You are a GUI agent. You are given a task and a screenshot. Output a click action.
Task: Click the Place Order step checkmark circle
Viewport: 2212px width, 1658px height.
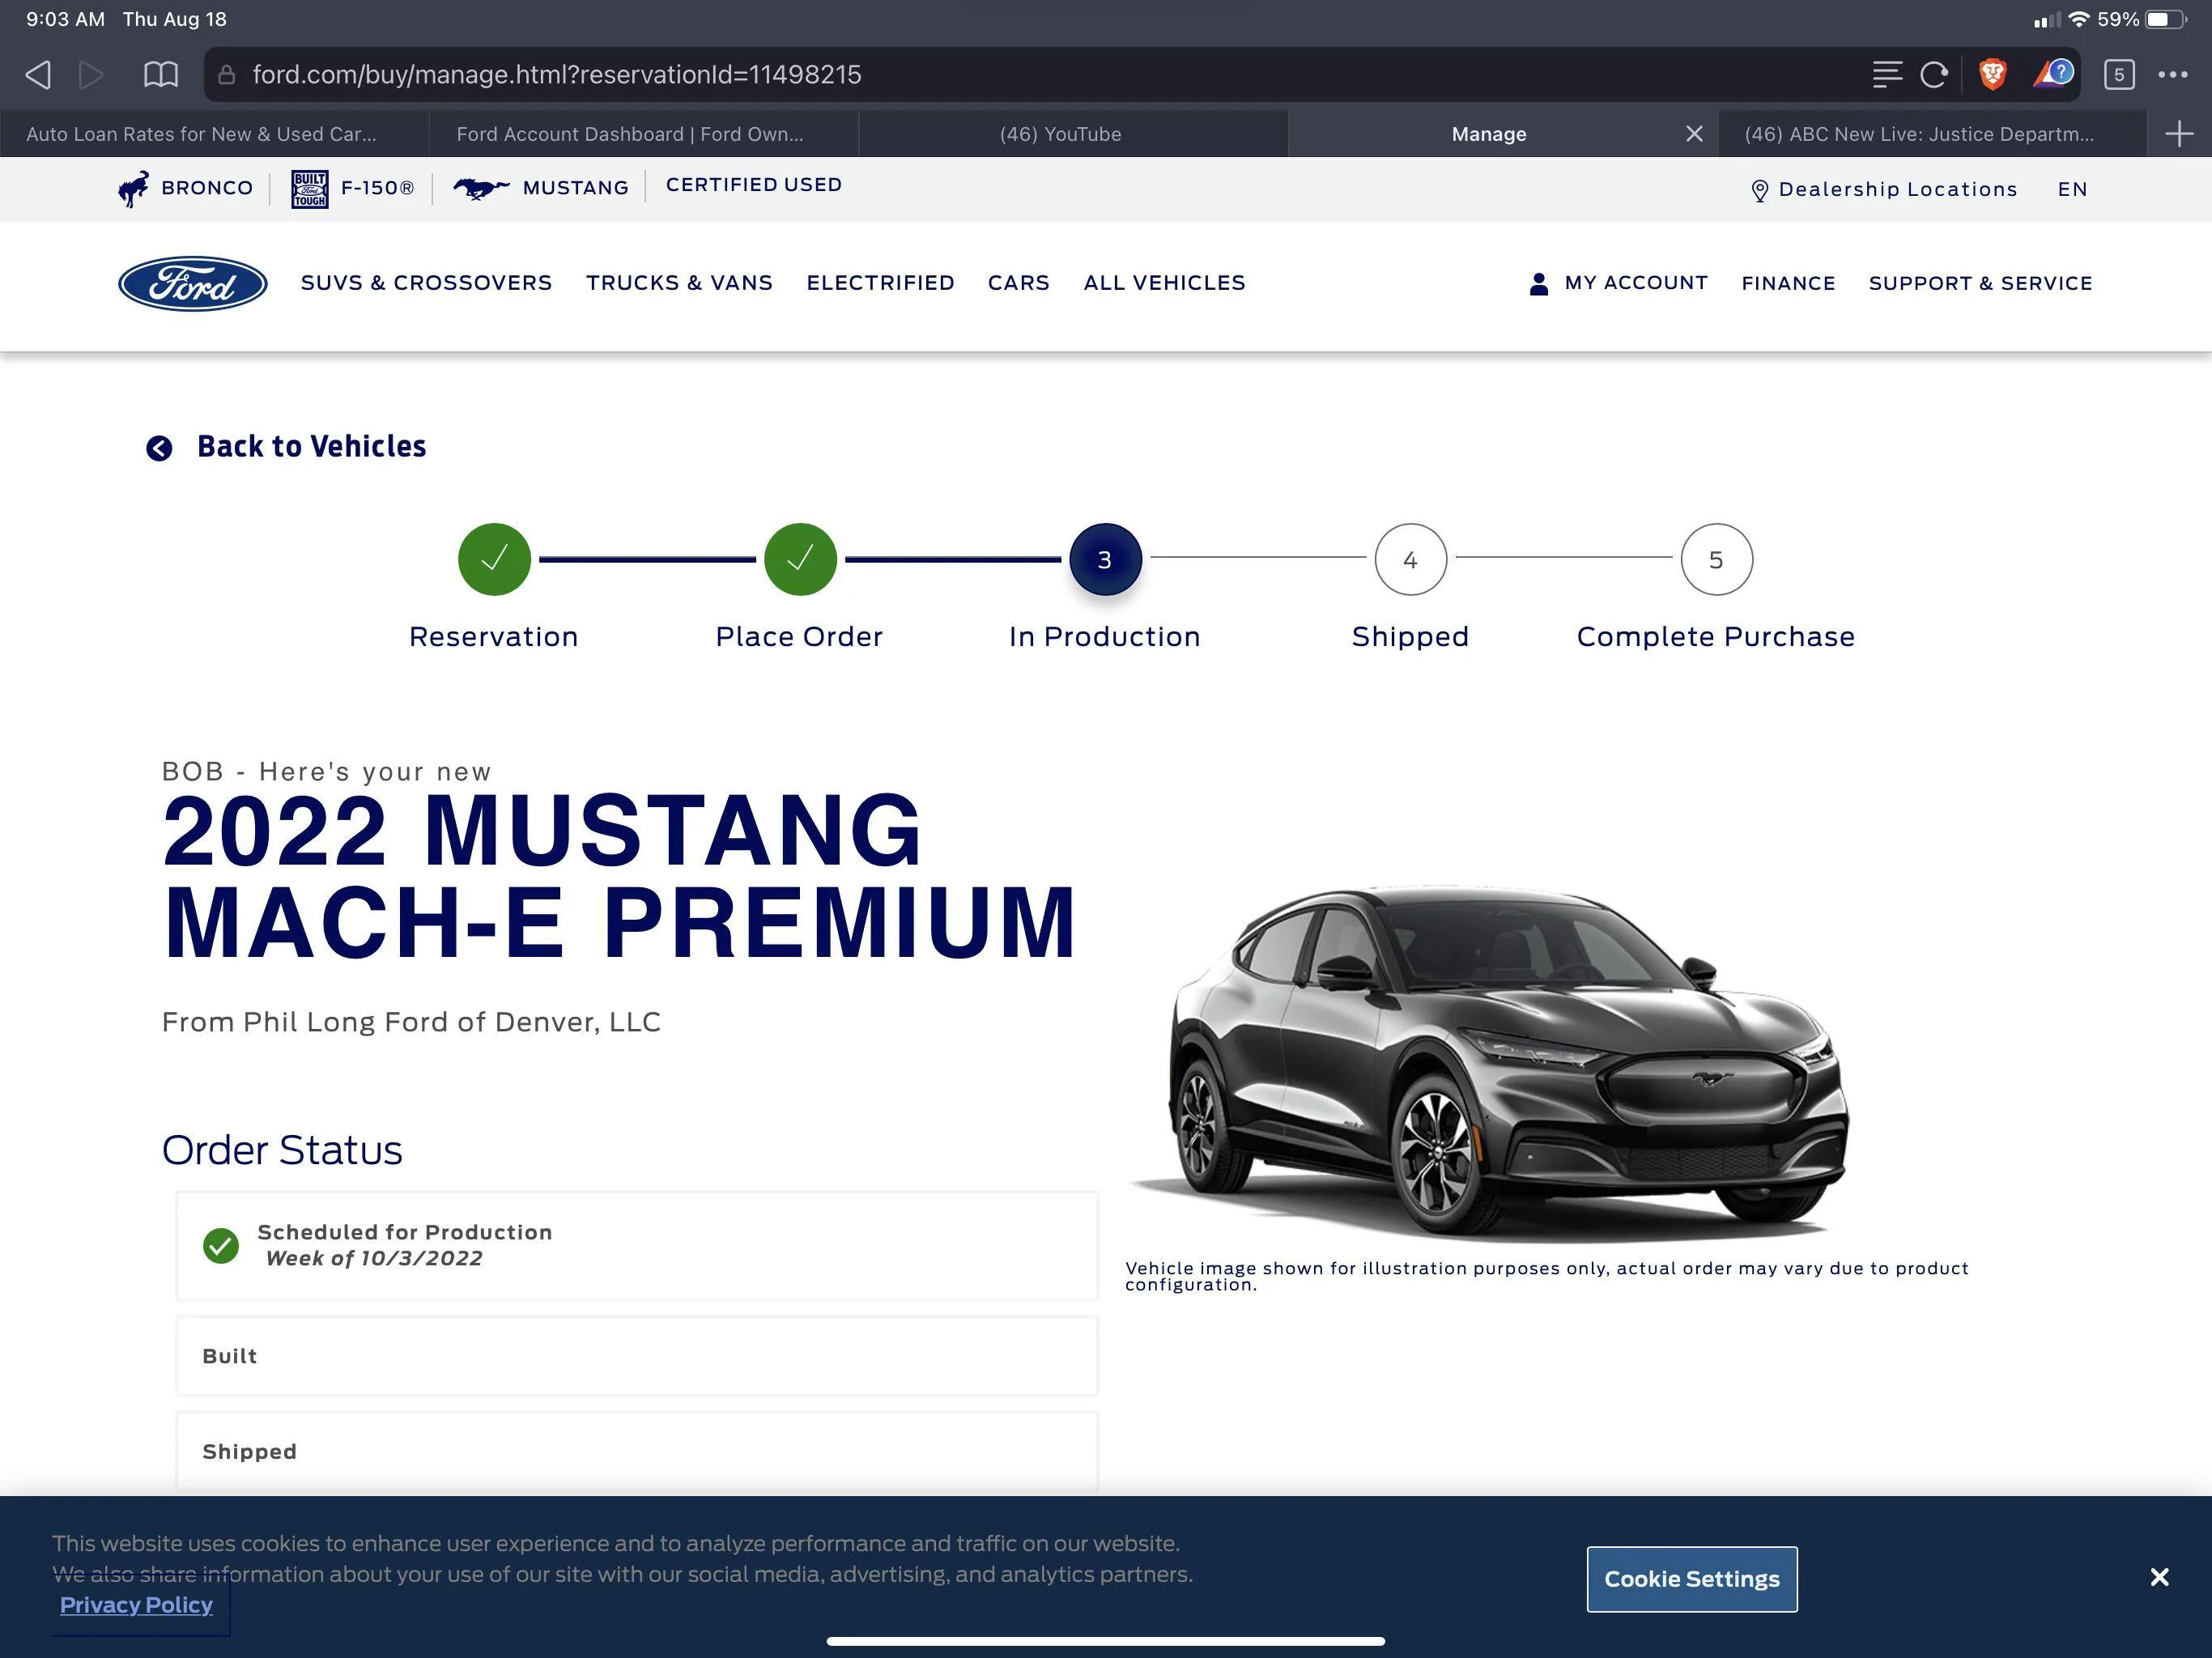tap(800, 559)
